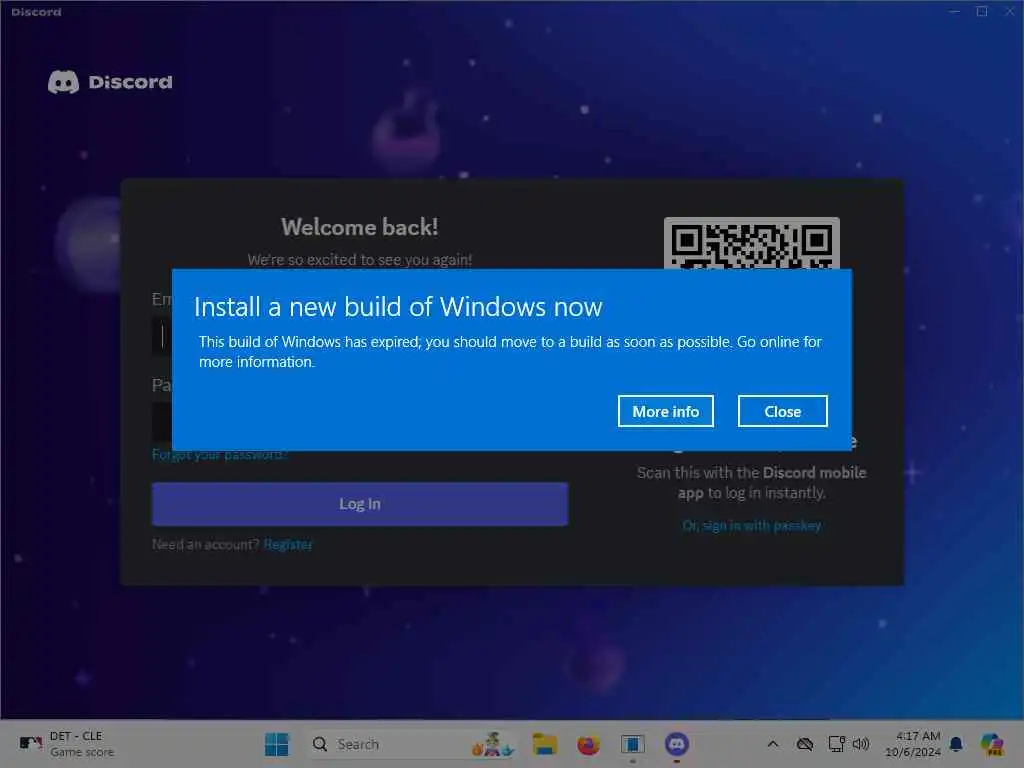Open the volume speaker tray icon

pyautogui.click(x=861, y=744)
